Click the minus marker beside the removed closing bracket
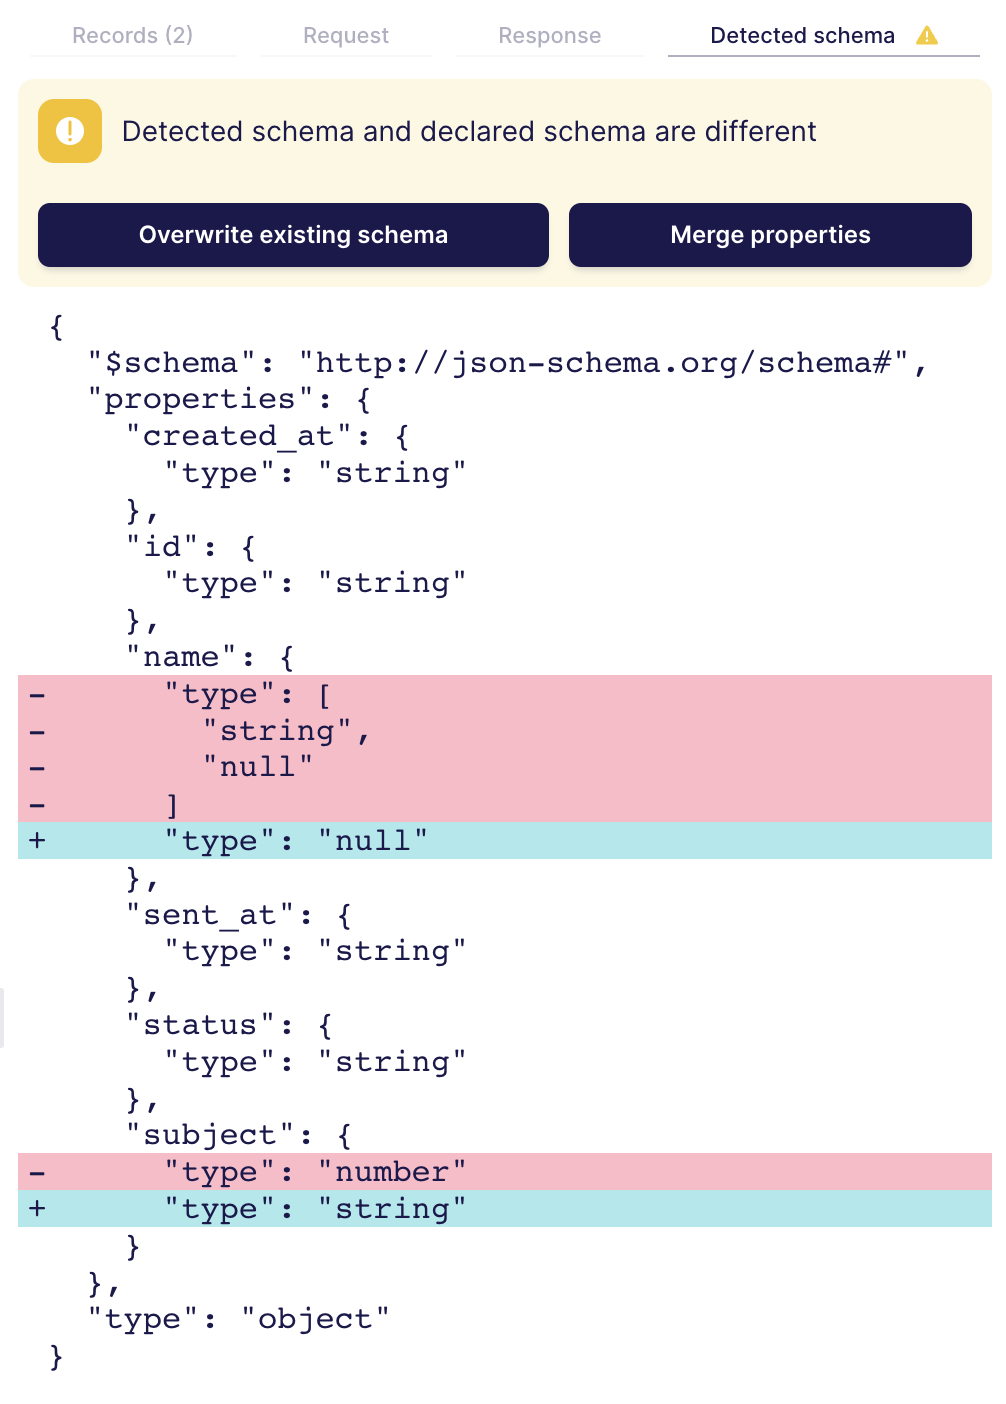Screen dimensions: 1006x1404 pos(37,803)
